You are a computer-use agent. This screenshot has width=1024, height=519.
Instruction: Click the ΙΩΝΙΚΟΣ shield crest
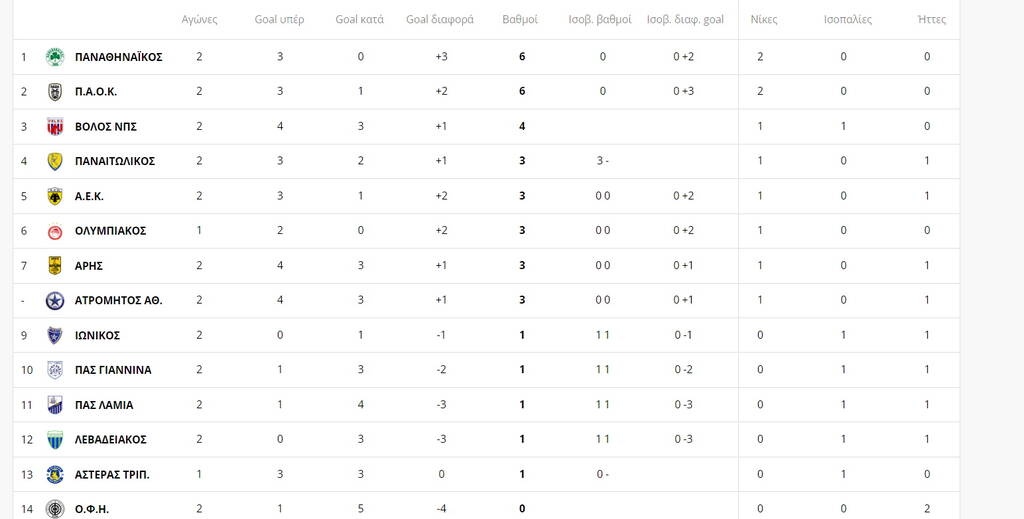pyautogui.click(x=55, y=335)
